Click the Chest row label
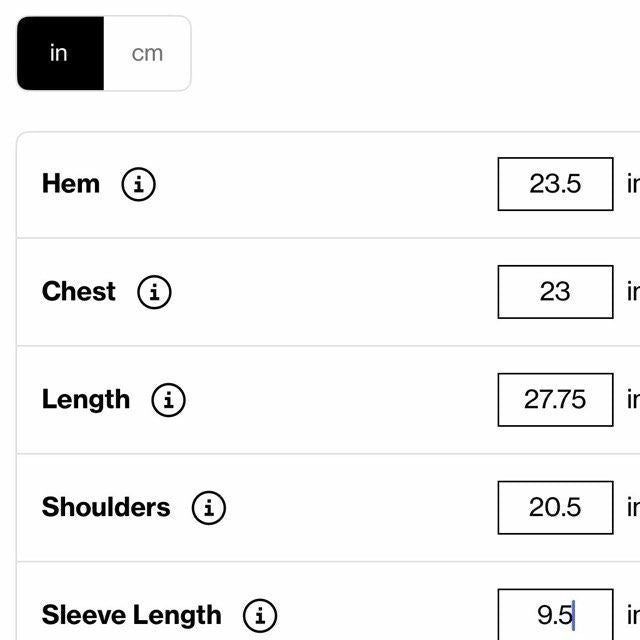 pos(79,292)
